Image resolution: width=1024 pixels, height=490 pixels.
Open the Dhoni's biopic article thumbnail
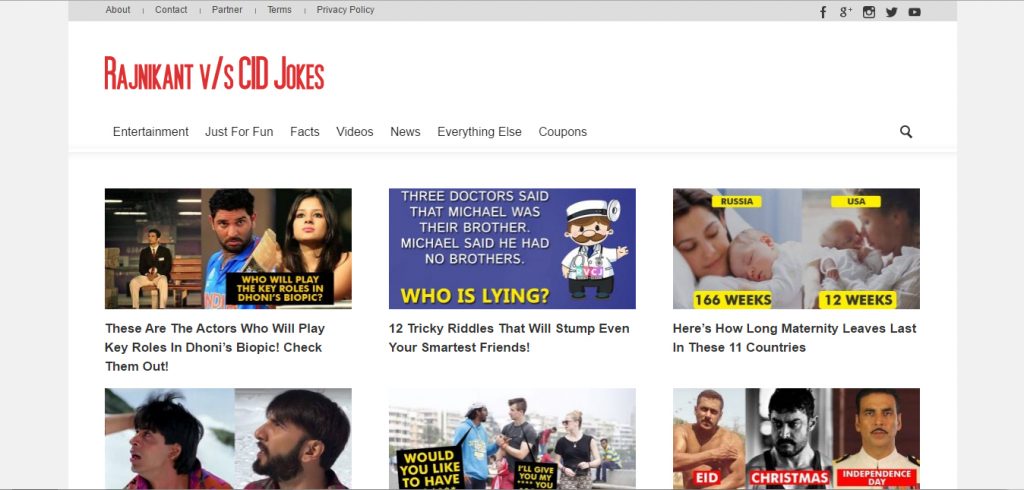coord(228,248)
